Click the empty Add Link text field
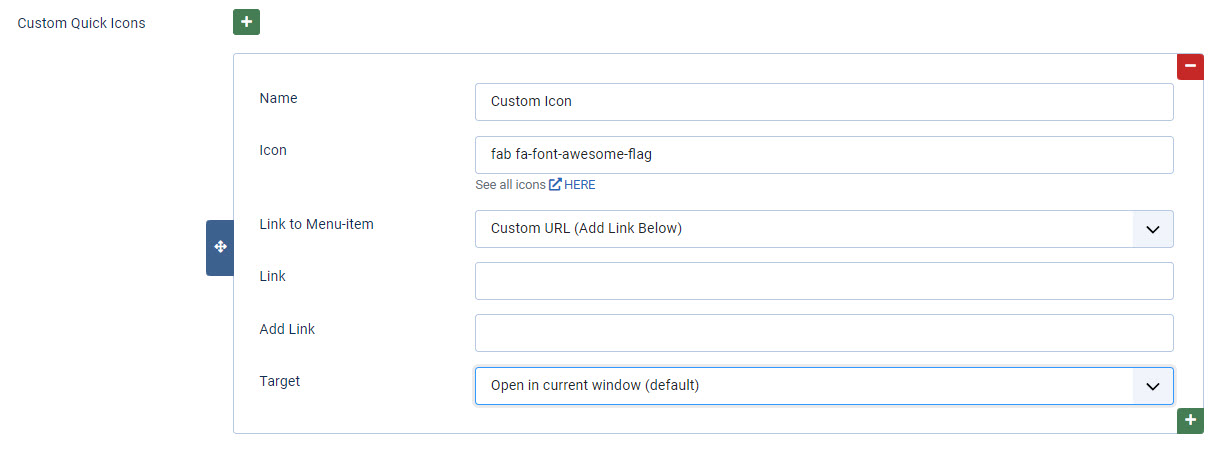 (x=823, y=333)
